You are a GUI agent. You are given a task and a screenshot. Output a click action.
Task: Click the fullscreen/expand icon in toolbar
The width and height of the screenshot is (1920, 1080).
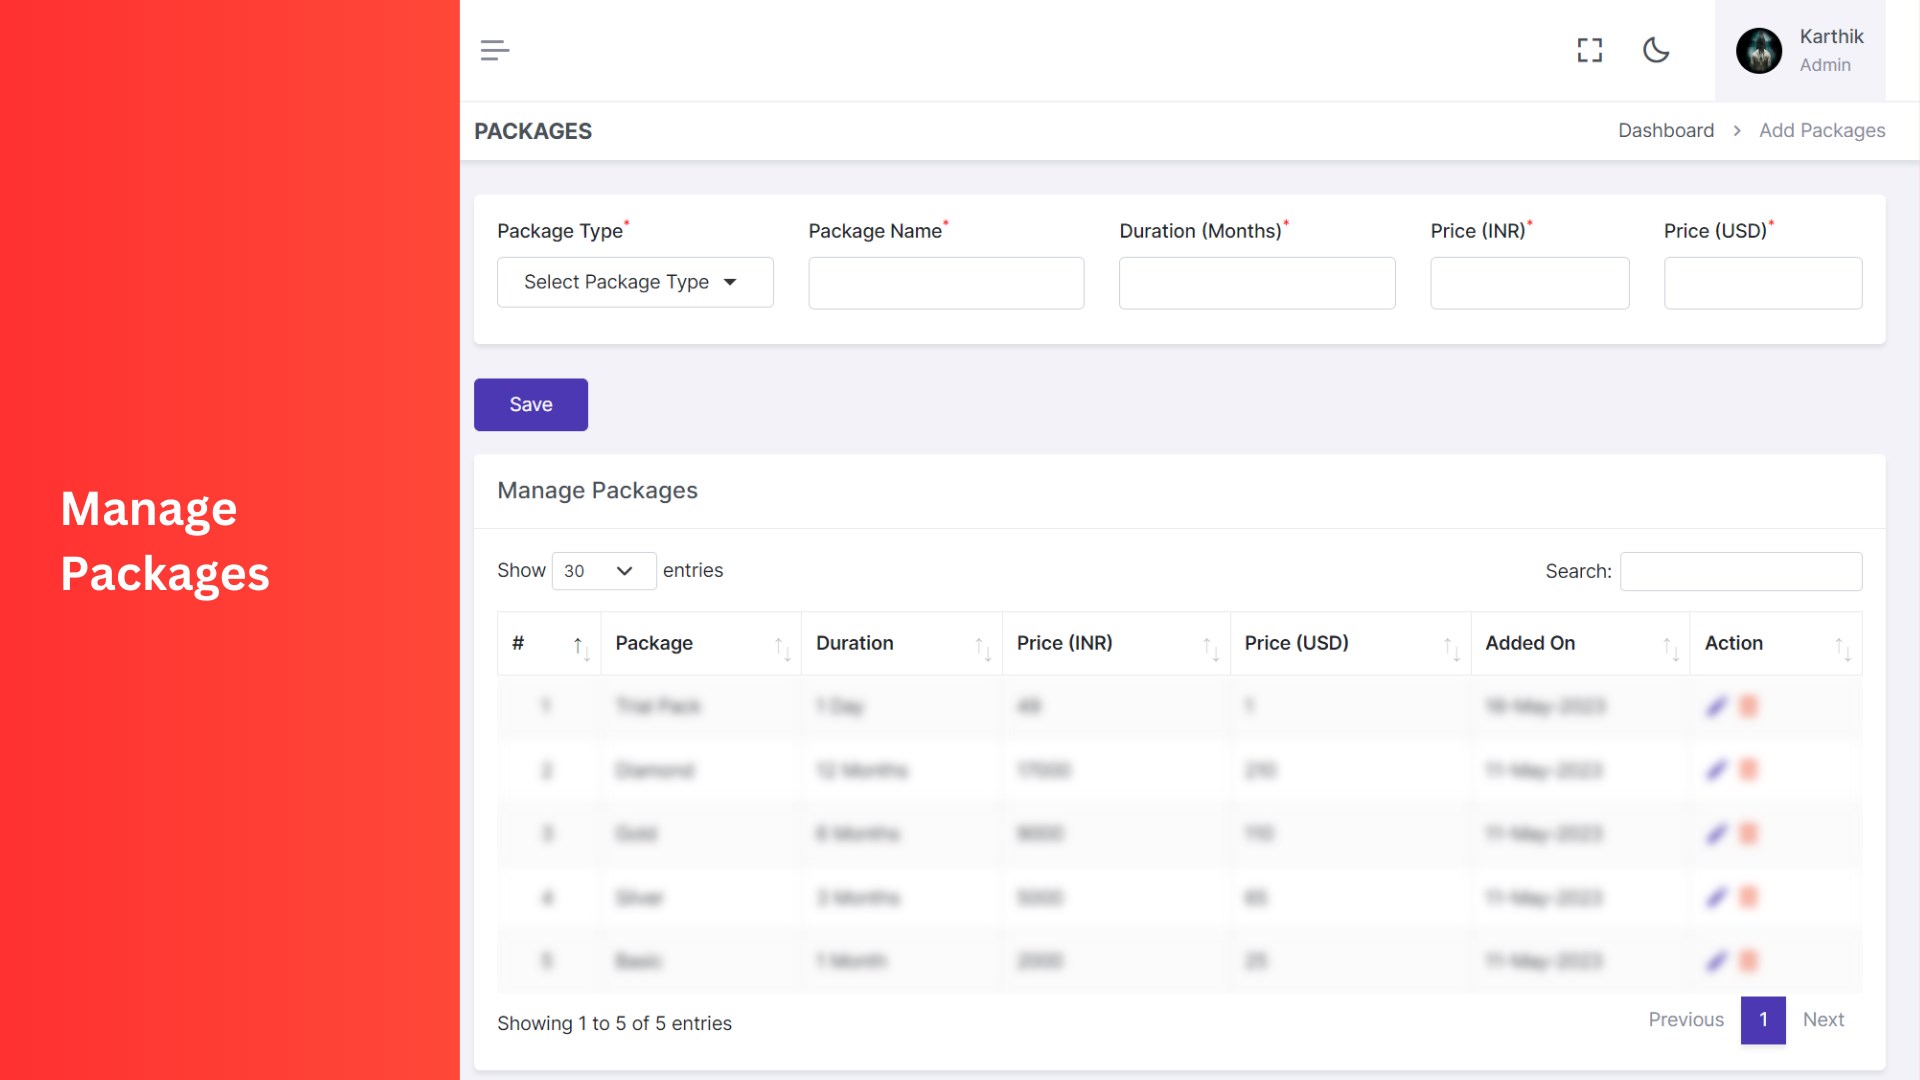click(x=1590, y=49)
